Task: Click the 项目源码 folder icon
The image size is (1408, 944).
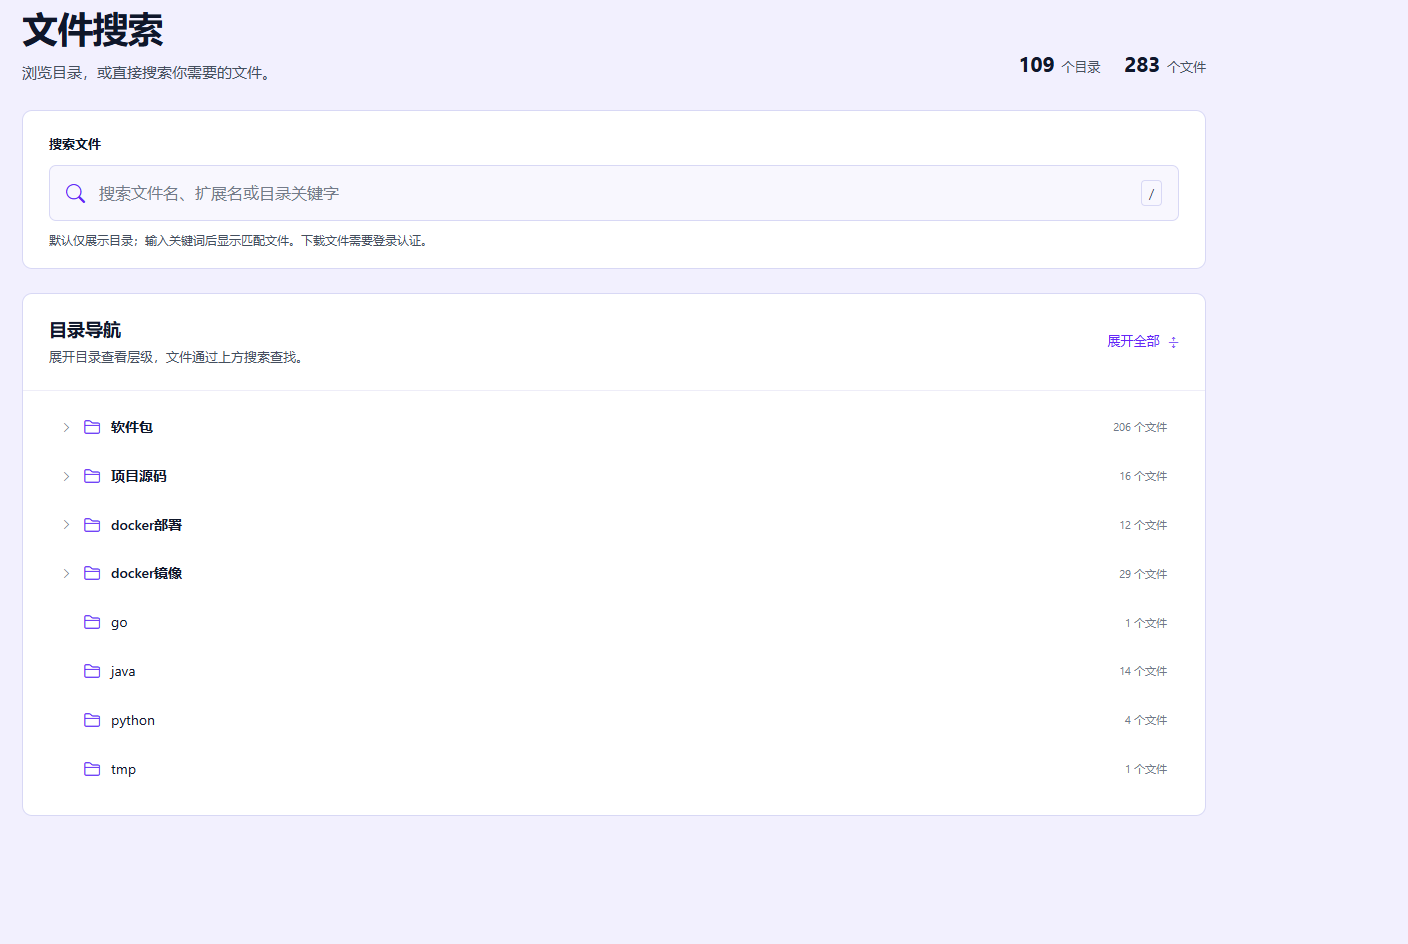Action: point(92,476)
